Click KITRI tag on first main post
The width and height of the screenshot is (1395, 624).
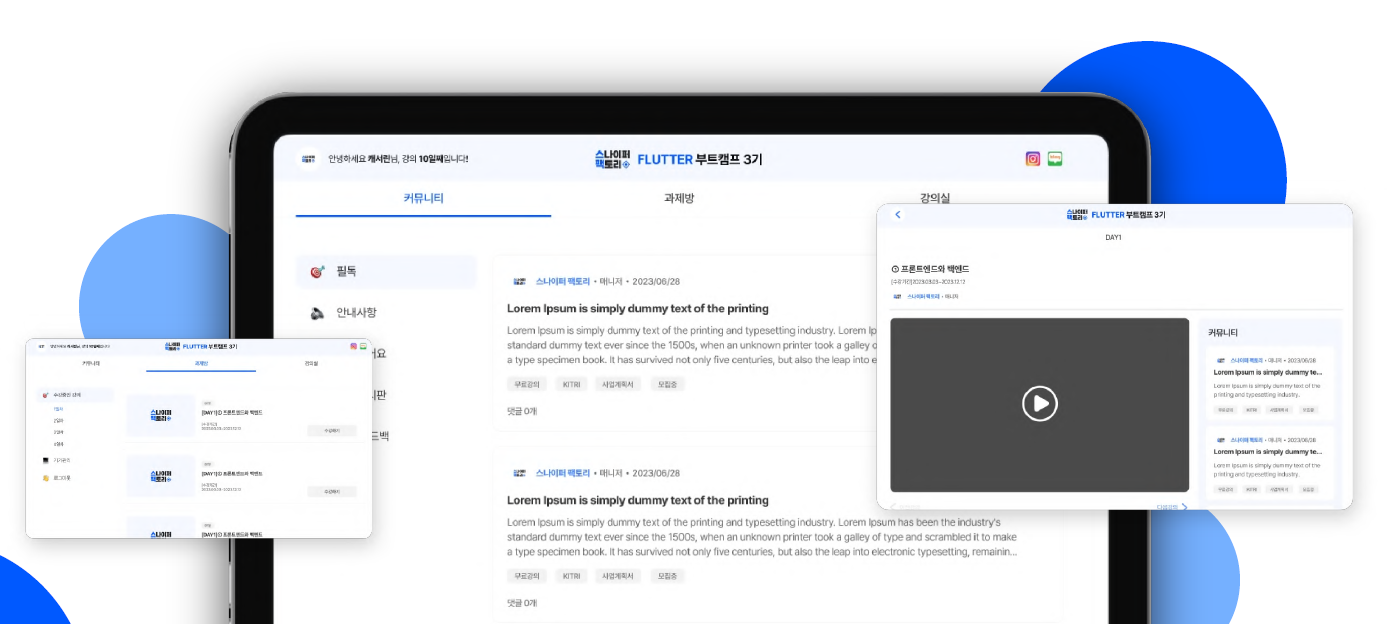point(571,384)
